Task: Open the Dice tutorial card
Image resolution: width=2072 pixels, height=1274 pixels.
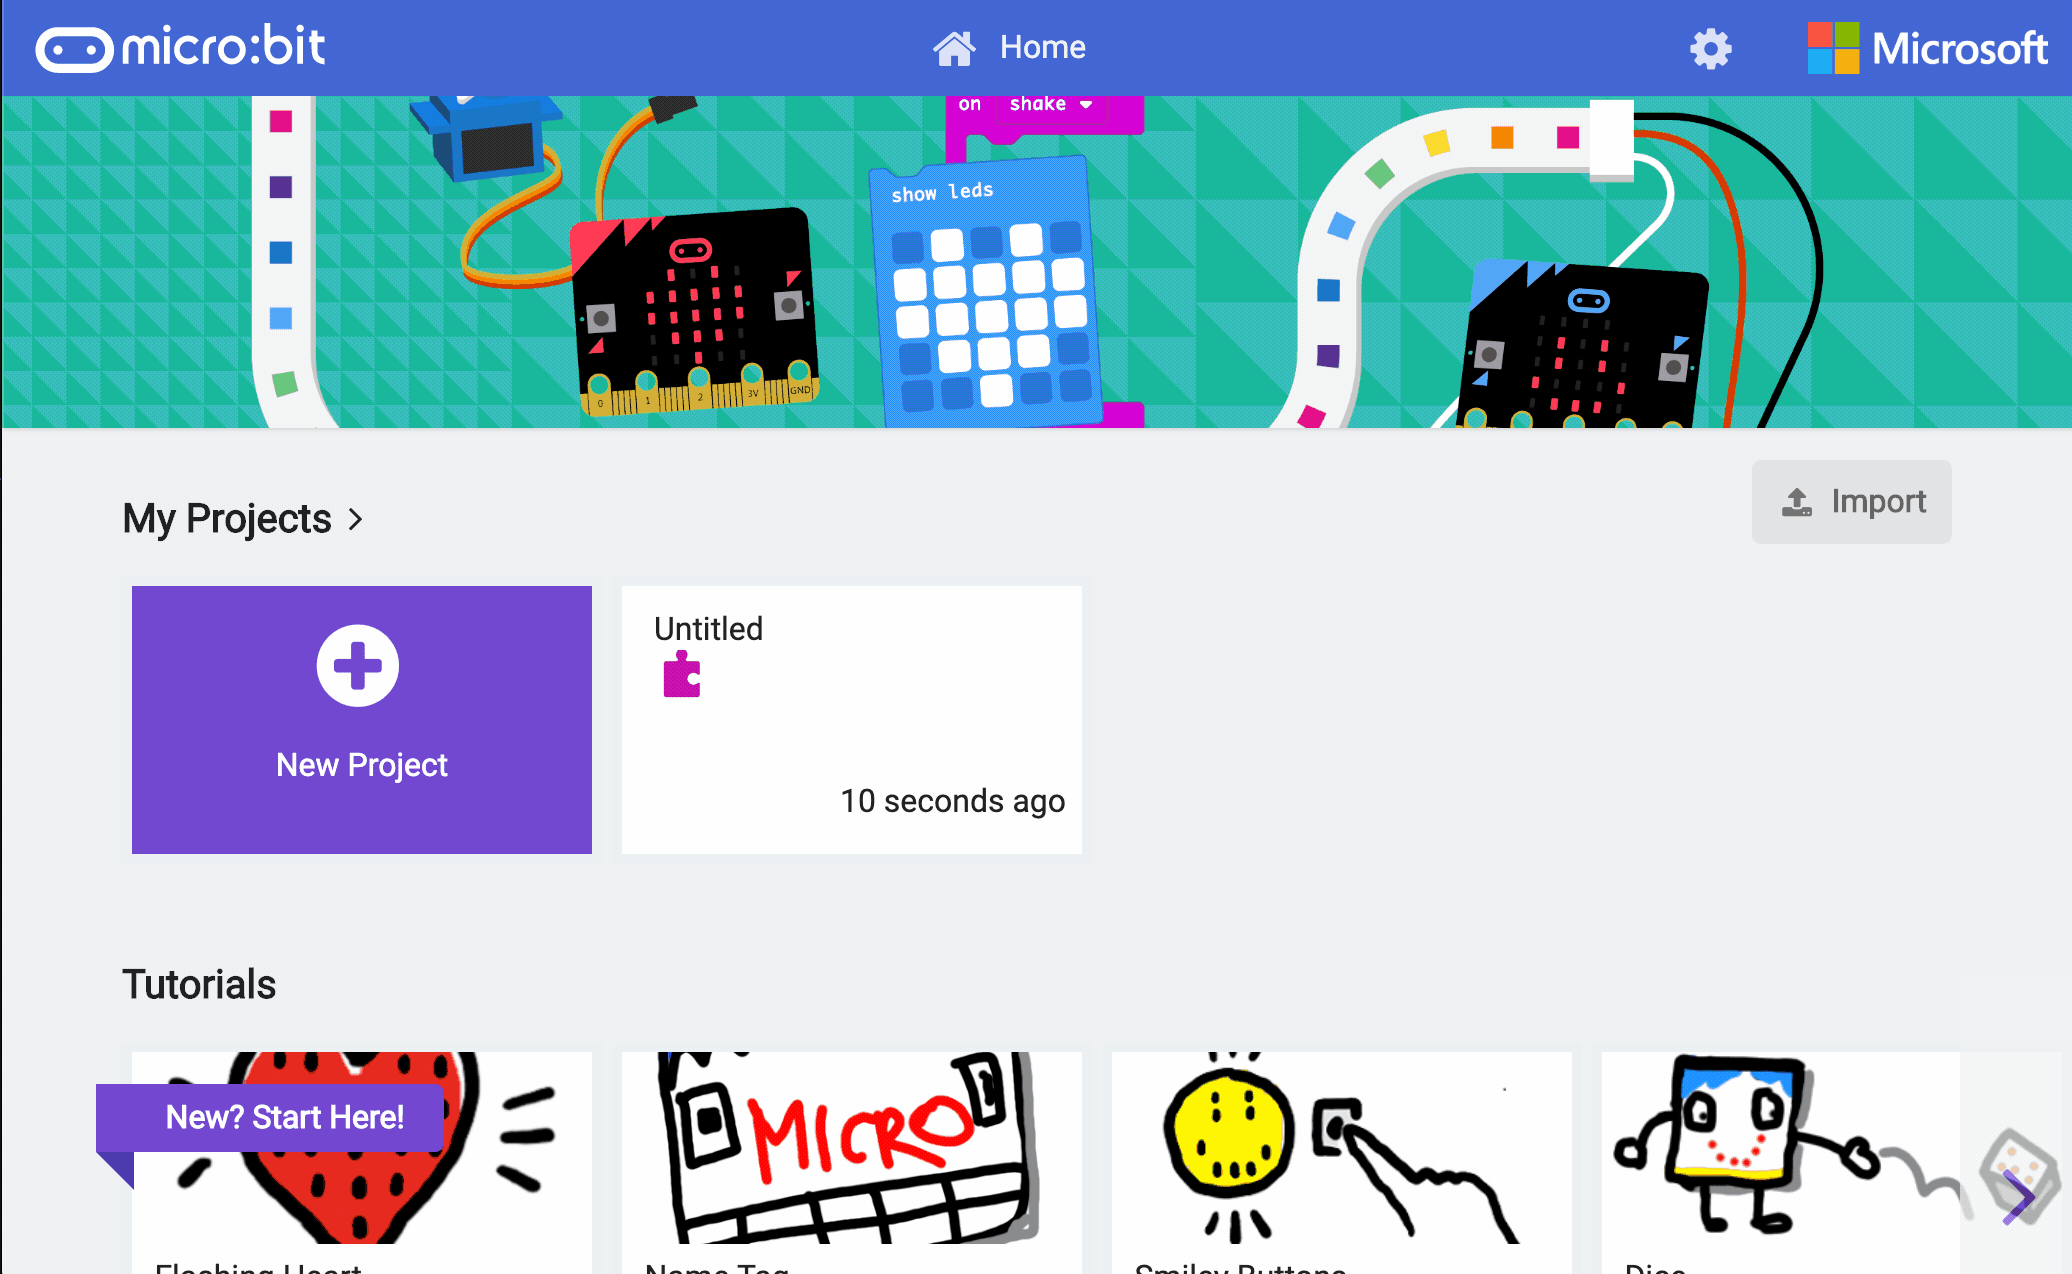Action: point(1780,1162)
